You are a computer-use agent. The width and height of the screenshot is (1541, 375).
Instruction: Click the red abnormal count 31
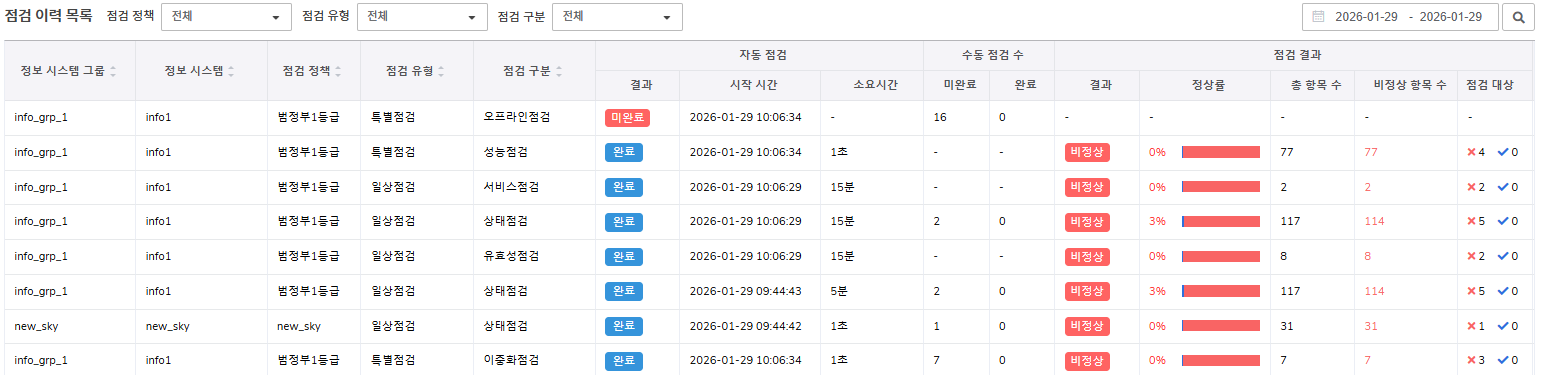click(1371, 326)
